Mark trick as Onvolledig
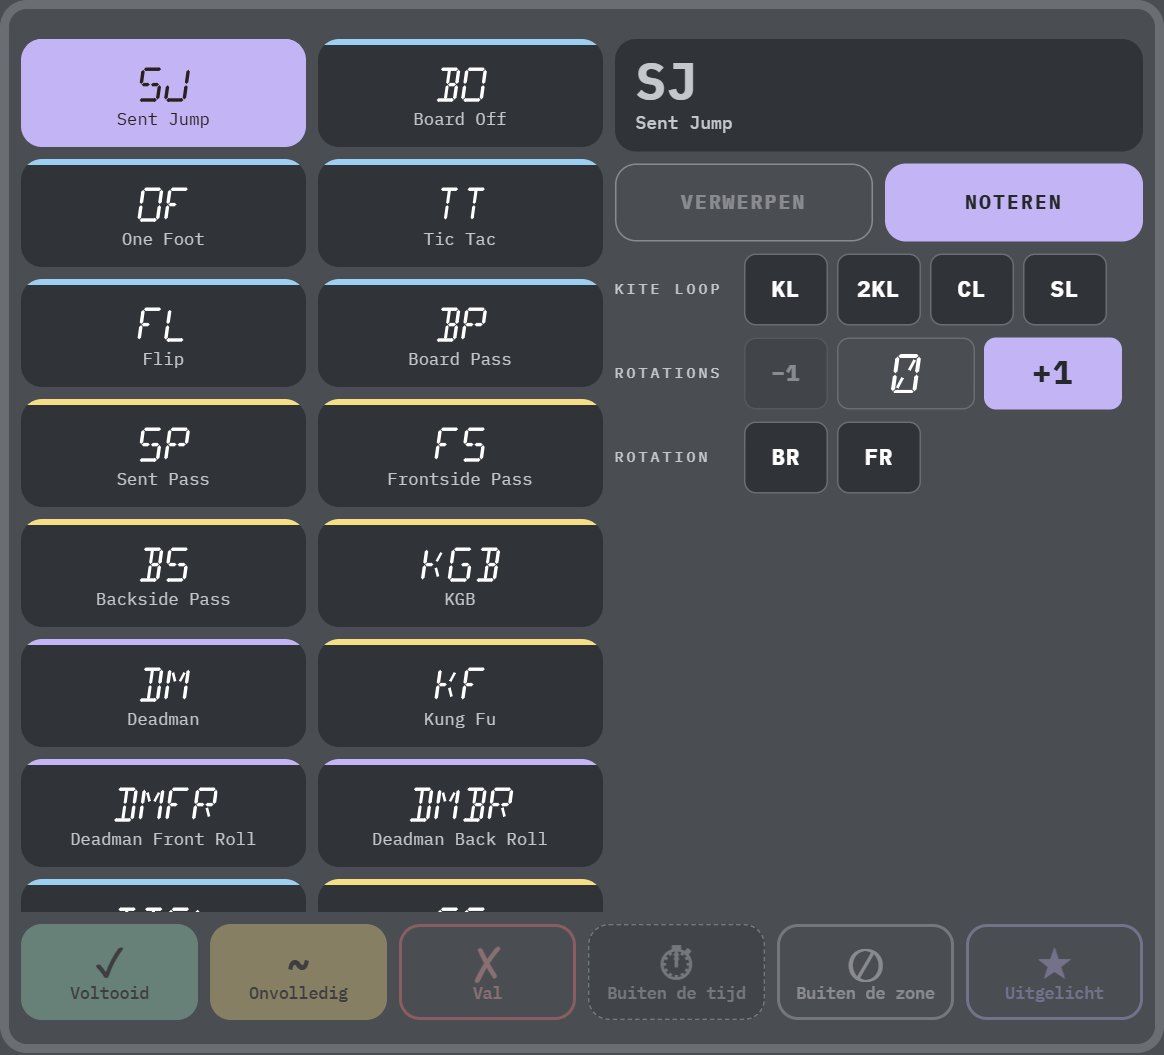This screenshot has height=1055, width=1164. coord(298,972)
